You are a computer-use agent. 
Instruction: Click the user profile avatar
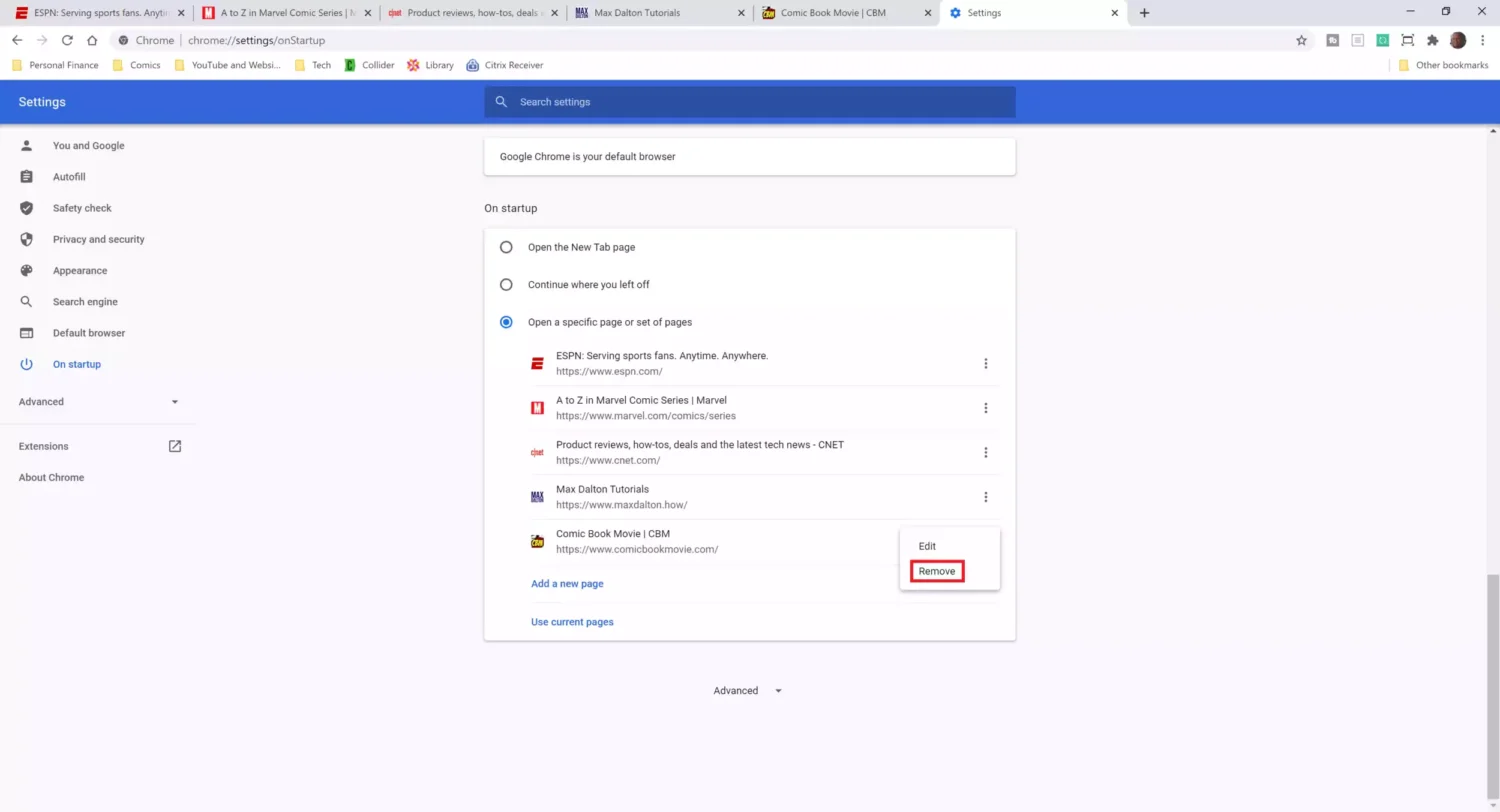coord(1458,40)
